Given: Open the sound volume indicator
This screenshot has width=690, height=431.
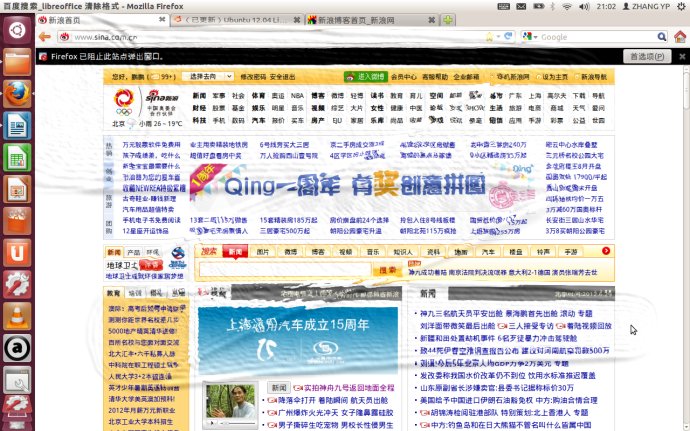Looking at the screenshot, I should (x=584, y=6).
